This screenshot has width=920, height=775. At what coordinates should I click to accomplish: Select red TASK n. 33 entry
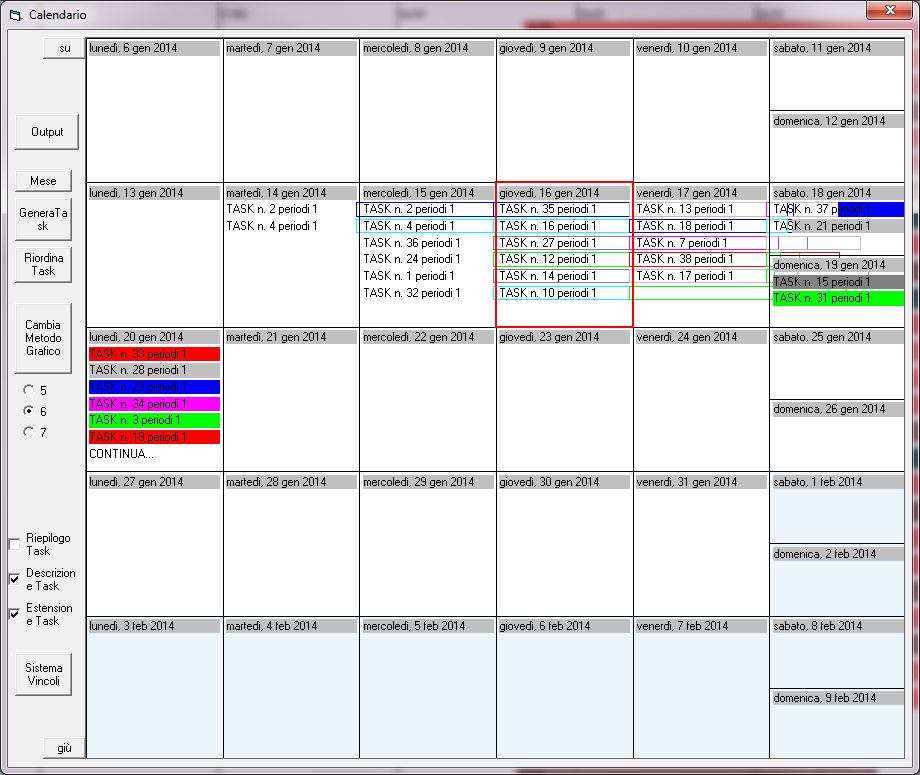pos(154,354)
